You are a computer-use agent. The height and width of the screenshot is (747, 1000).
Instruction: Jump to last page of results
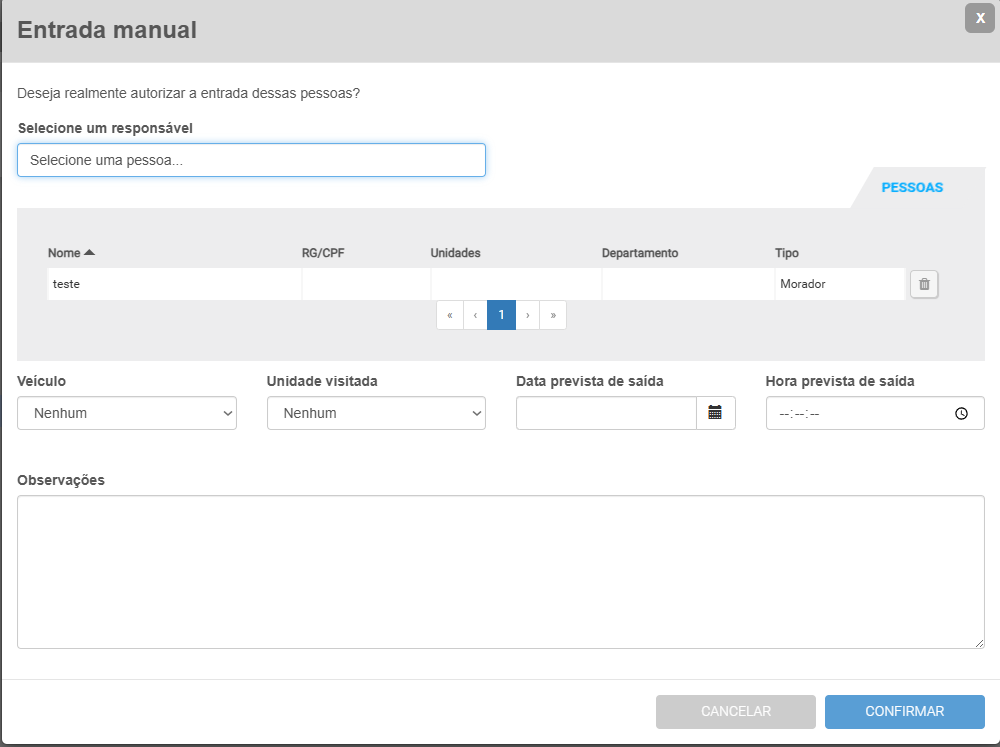click(553, 315)
